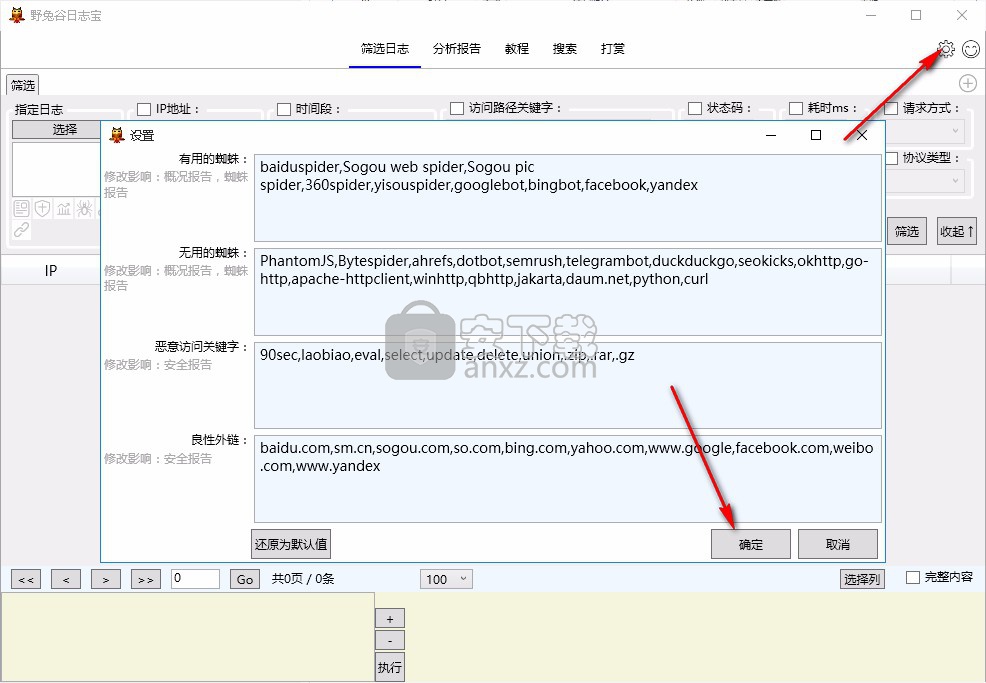Enable the 耗时ms checkbox
986x683 pixels.
(x=796, y=108)
